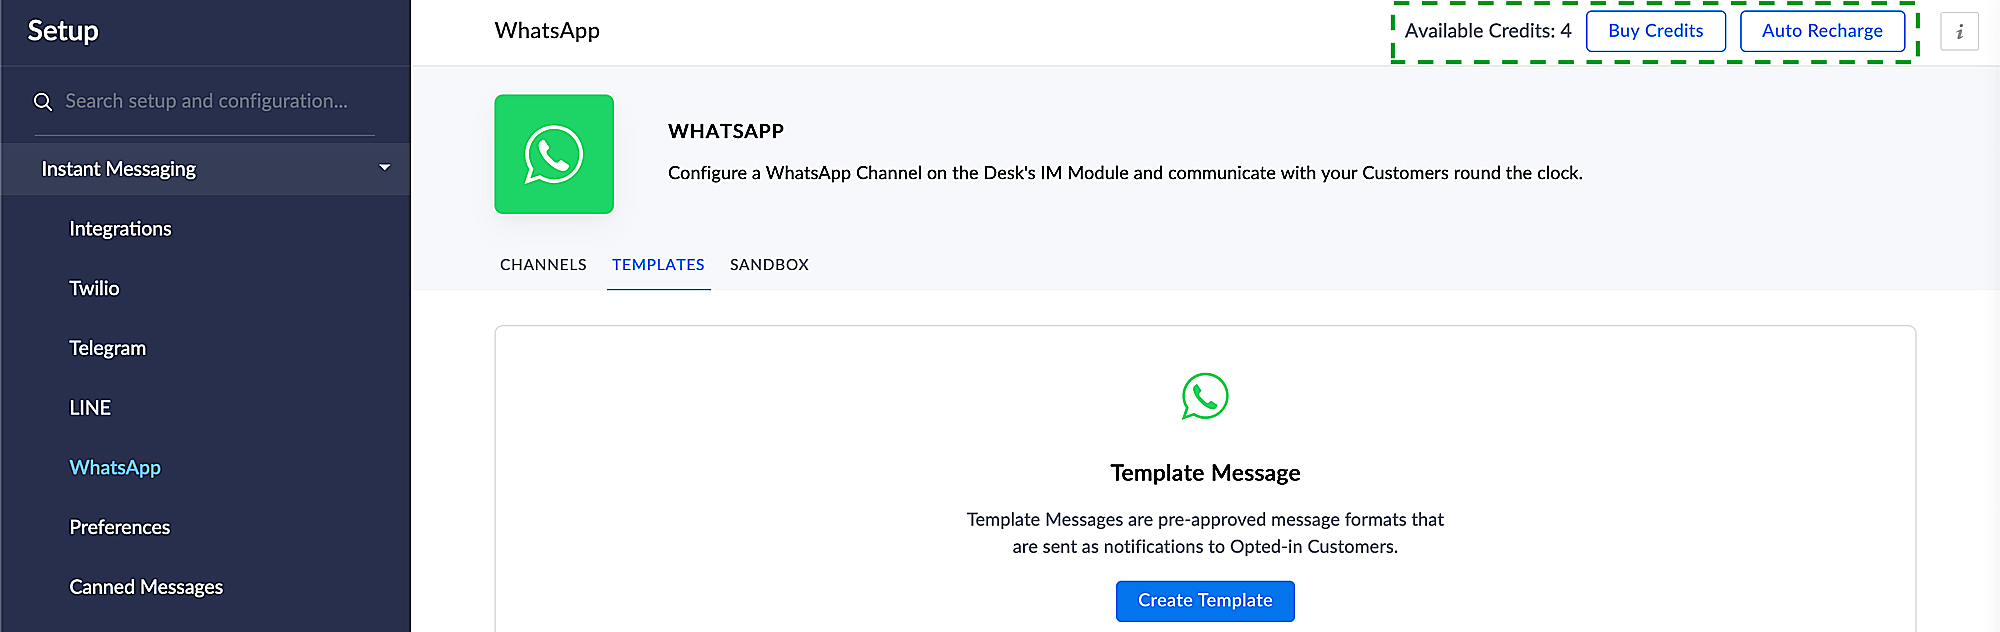Open LINE in the sidebar
Screen dimensions: 2000x632
point(90,408)
